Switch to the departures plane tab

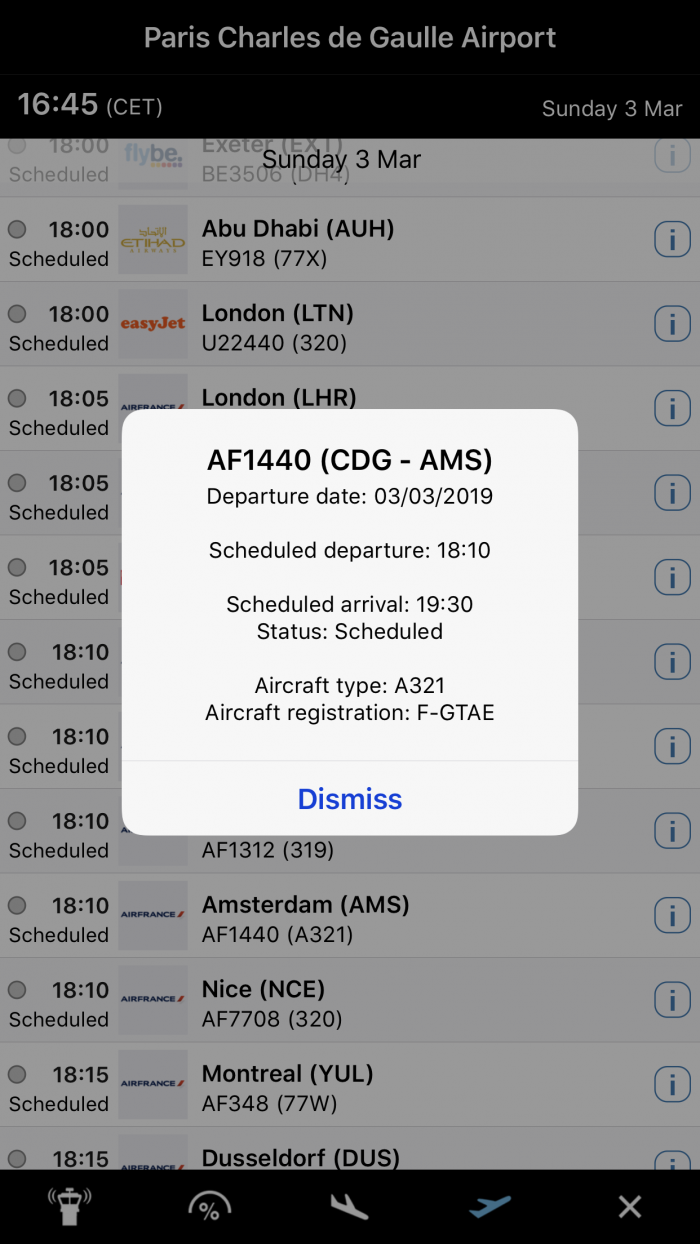[x=490, y=1207]
